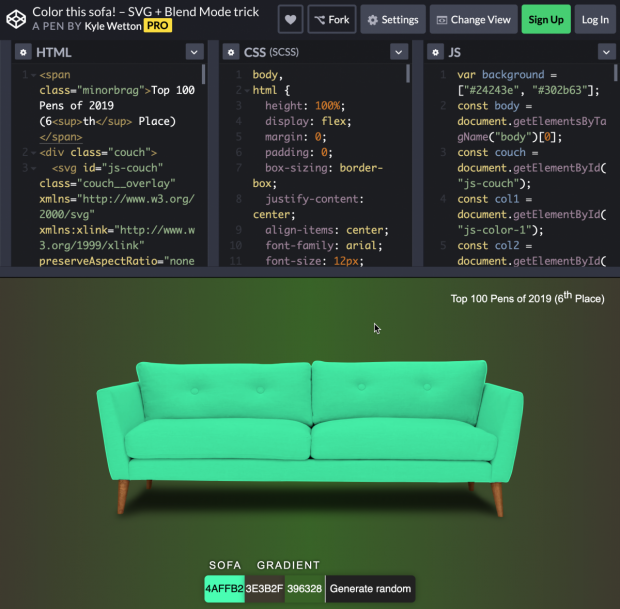Click 'var background' in JS code
The image size is (620, 609).
tap(501, 75)
